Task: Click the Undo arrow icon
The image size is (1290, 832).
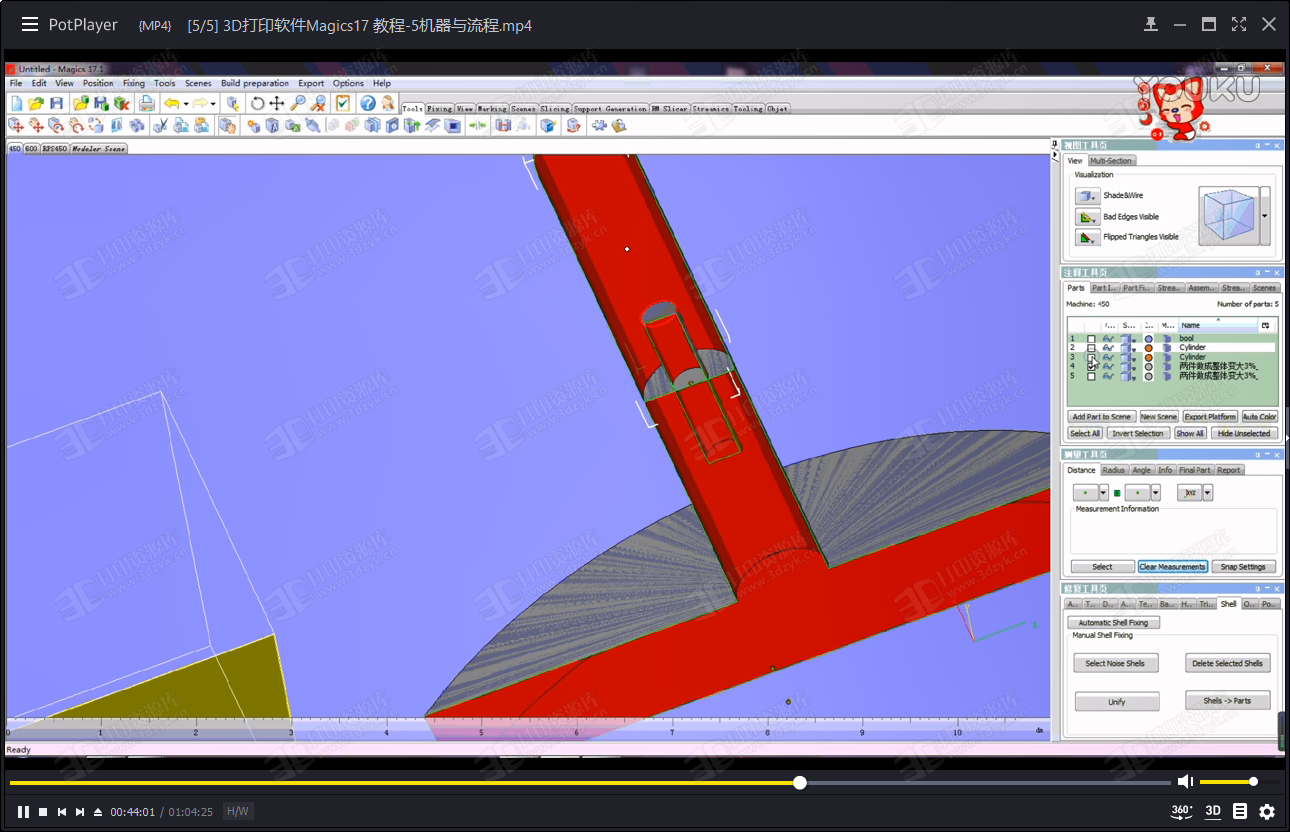Action: tap(172, 103)
